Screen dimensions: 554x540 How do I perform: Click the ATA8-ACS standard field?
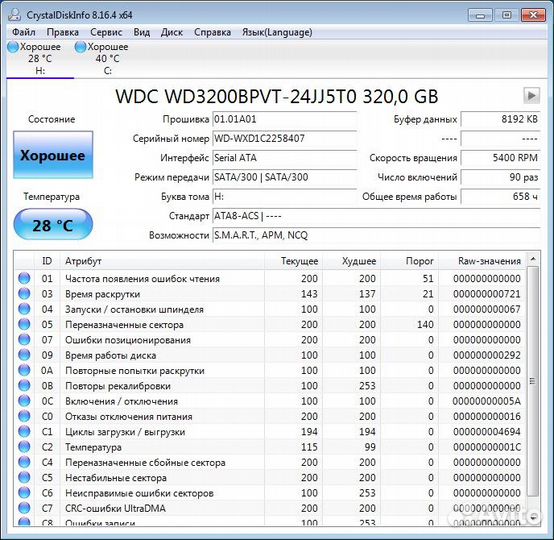coord(377,216)
